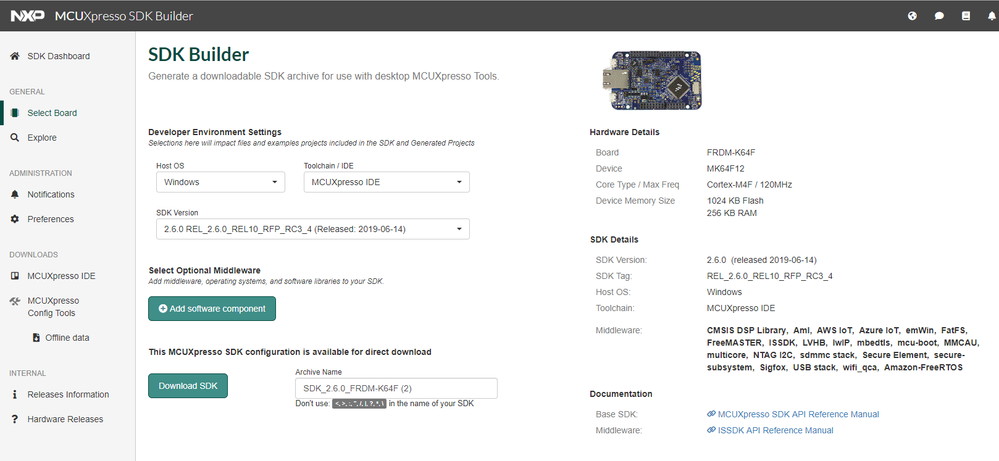999x461 pixels.
Task: Click the SDK Version value 2.6.0 released 2019-06-14
Action: tap(761, 260)
